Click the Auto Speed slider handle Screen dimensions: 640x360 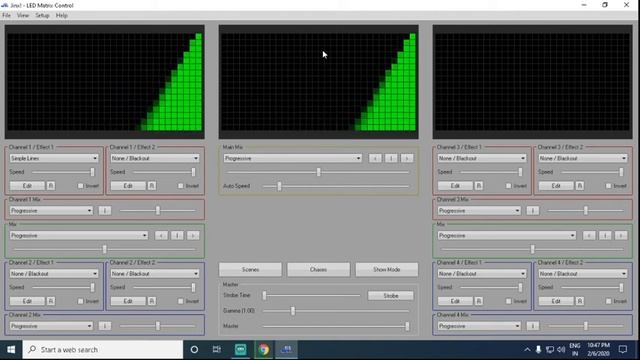point(279,186)
